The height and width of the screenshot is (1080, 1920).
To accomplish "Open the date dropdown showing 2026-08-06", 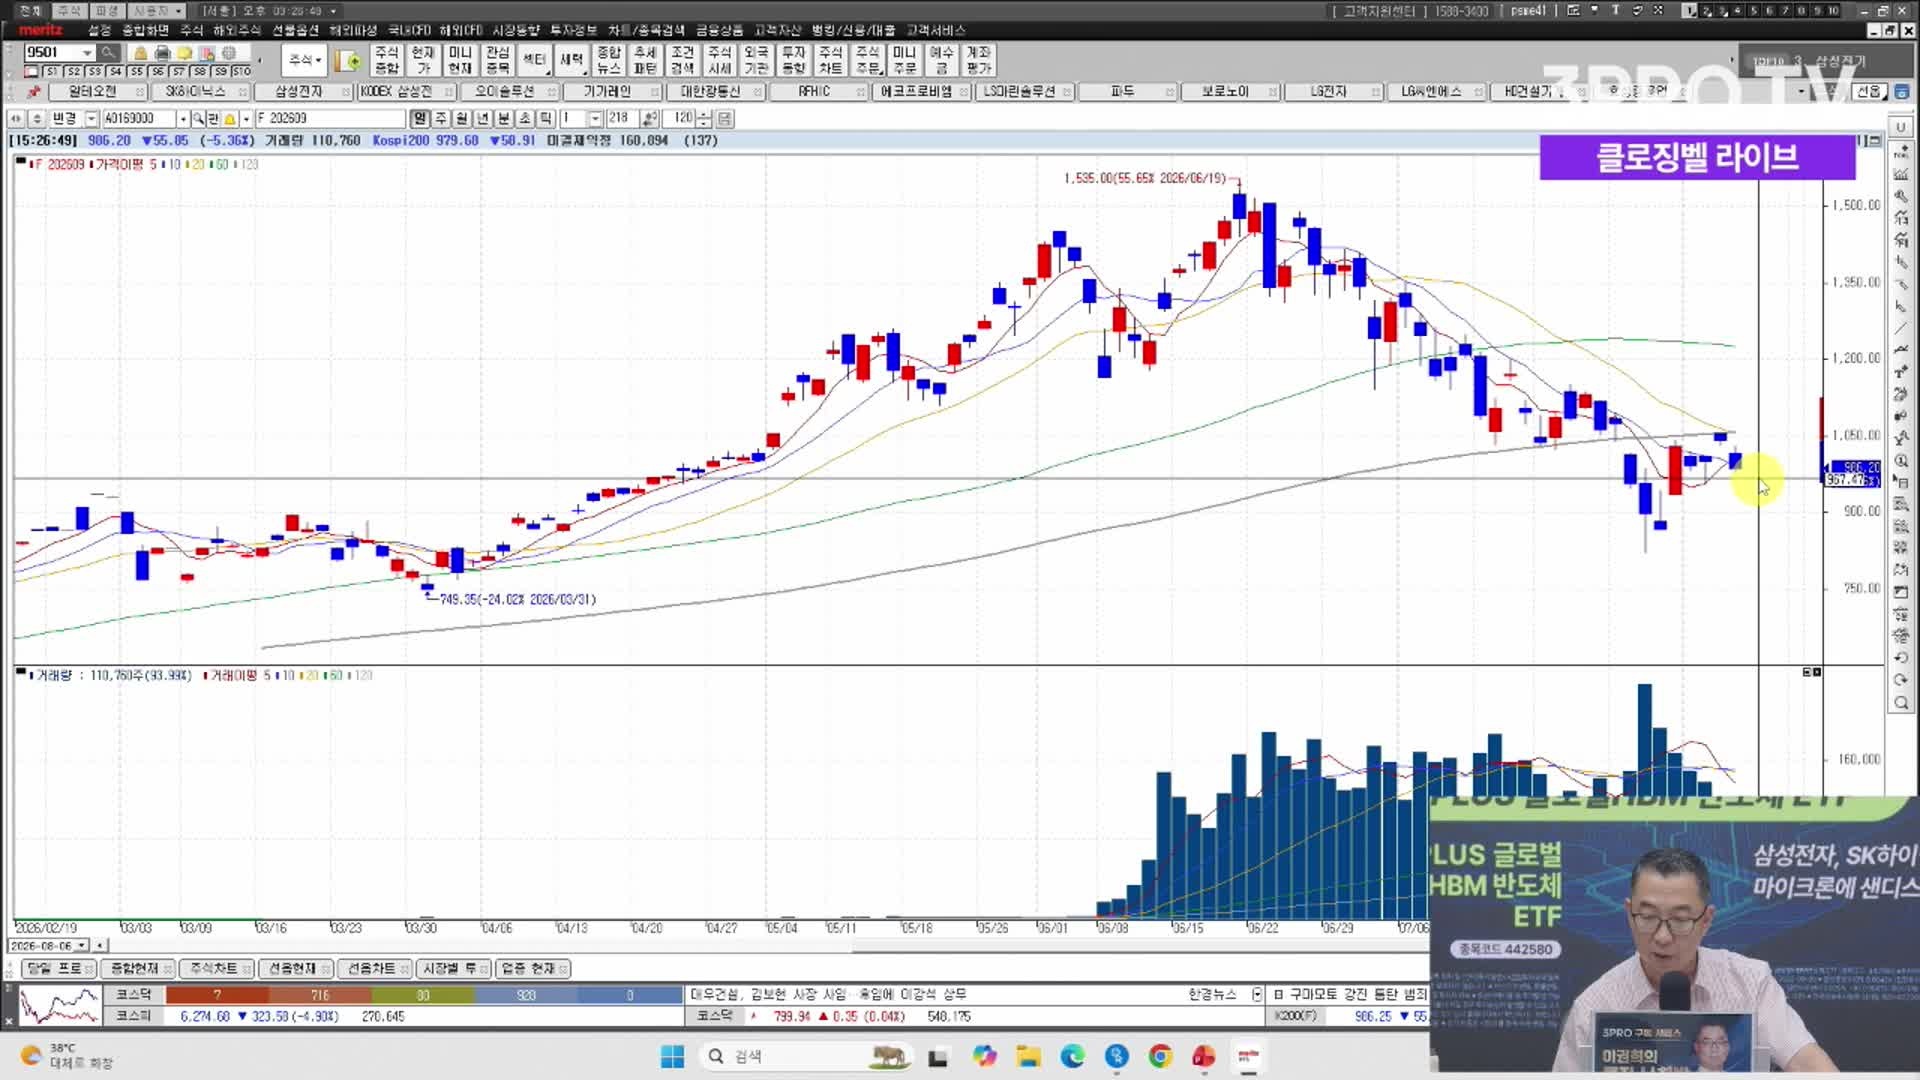I will click(82, 945).
